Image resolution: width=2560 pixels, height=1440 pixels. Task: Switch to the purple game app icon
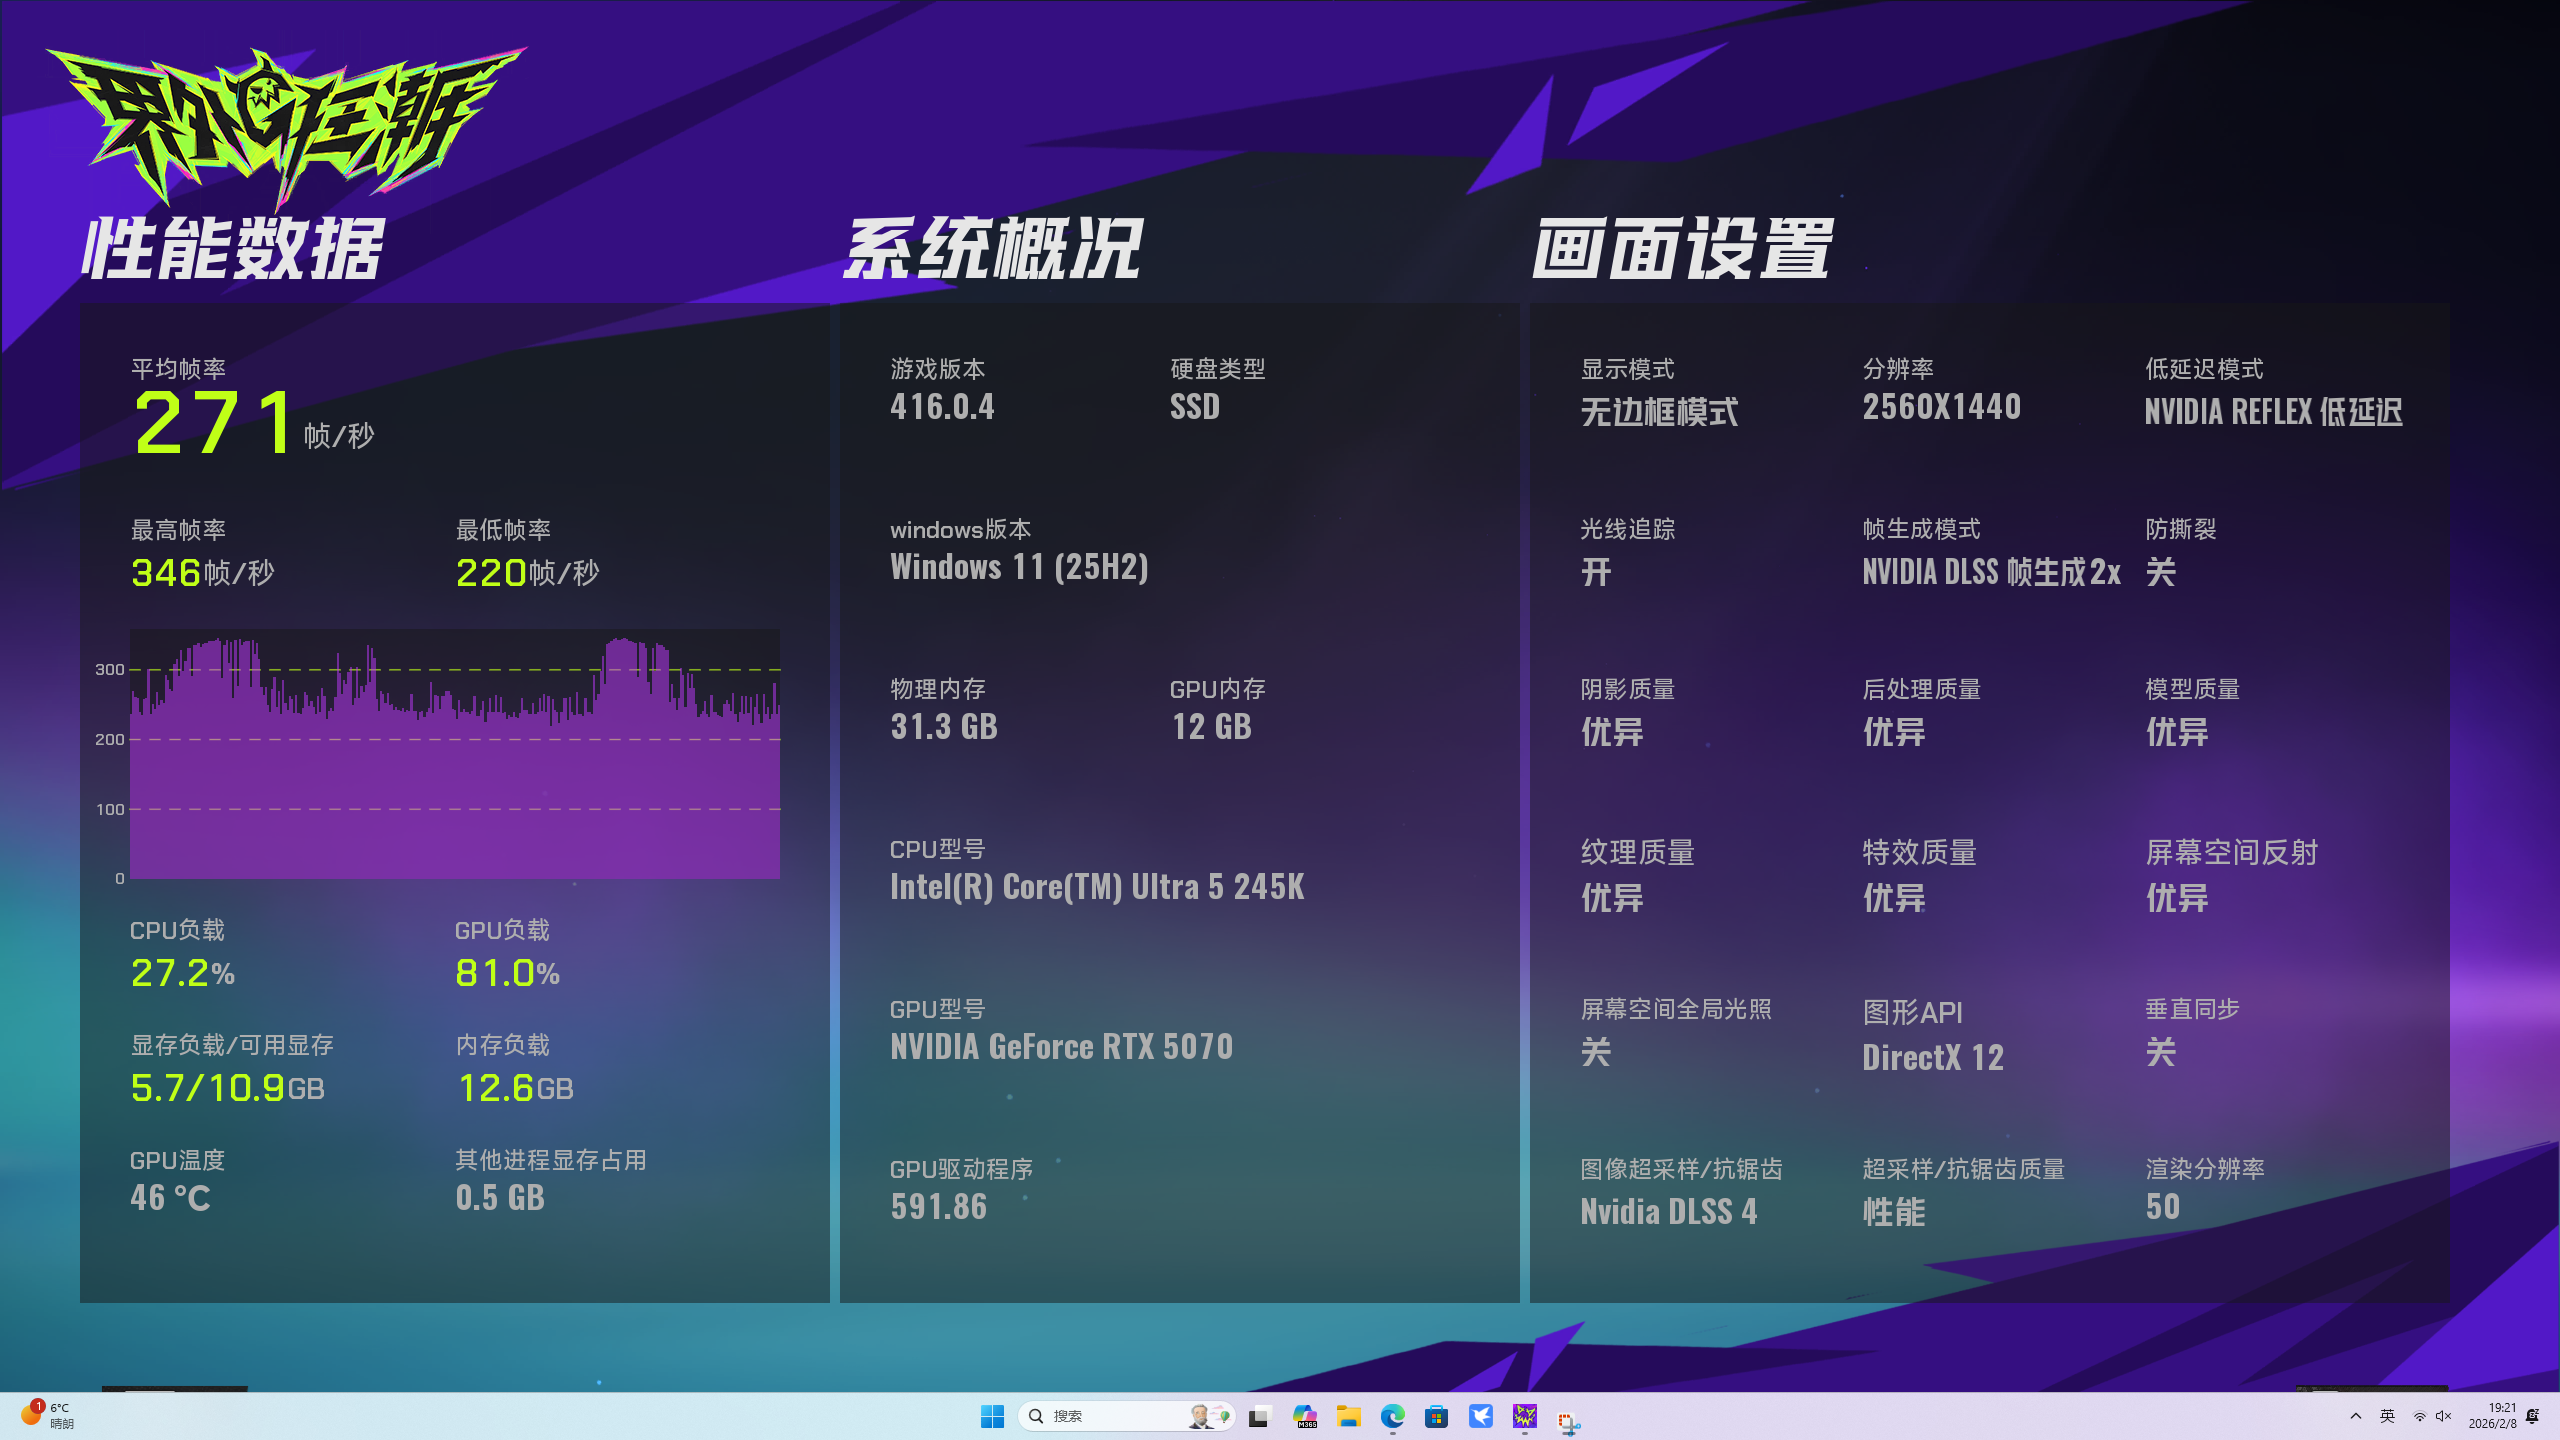coord(1525,1416)
